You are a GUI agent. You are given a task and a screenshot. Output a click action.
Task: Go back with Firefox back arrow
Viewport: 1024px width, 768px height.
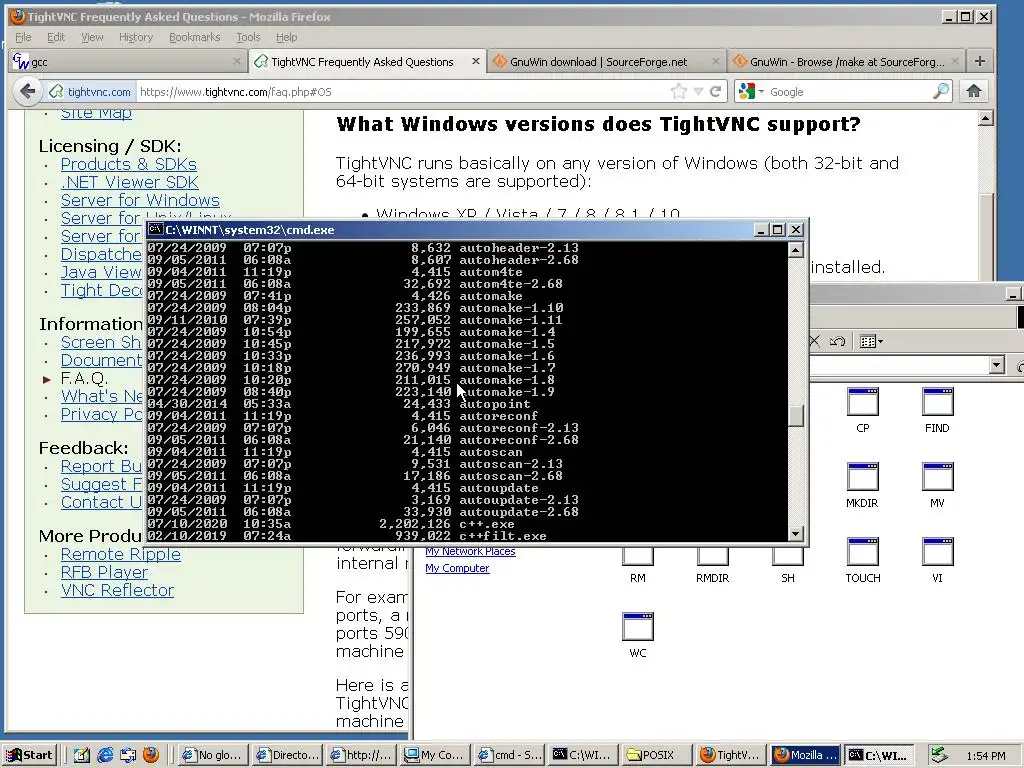click(x=27, y=91)
